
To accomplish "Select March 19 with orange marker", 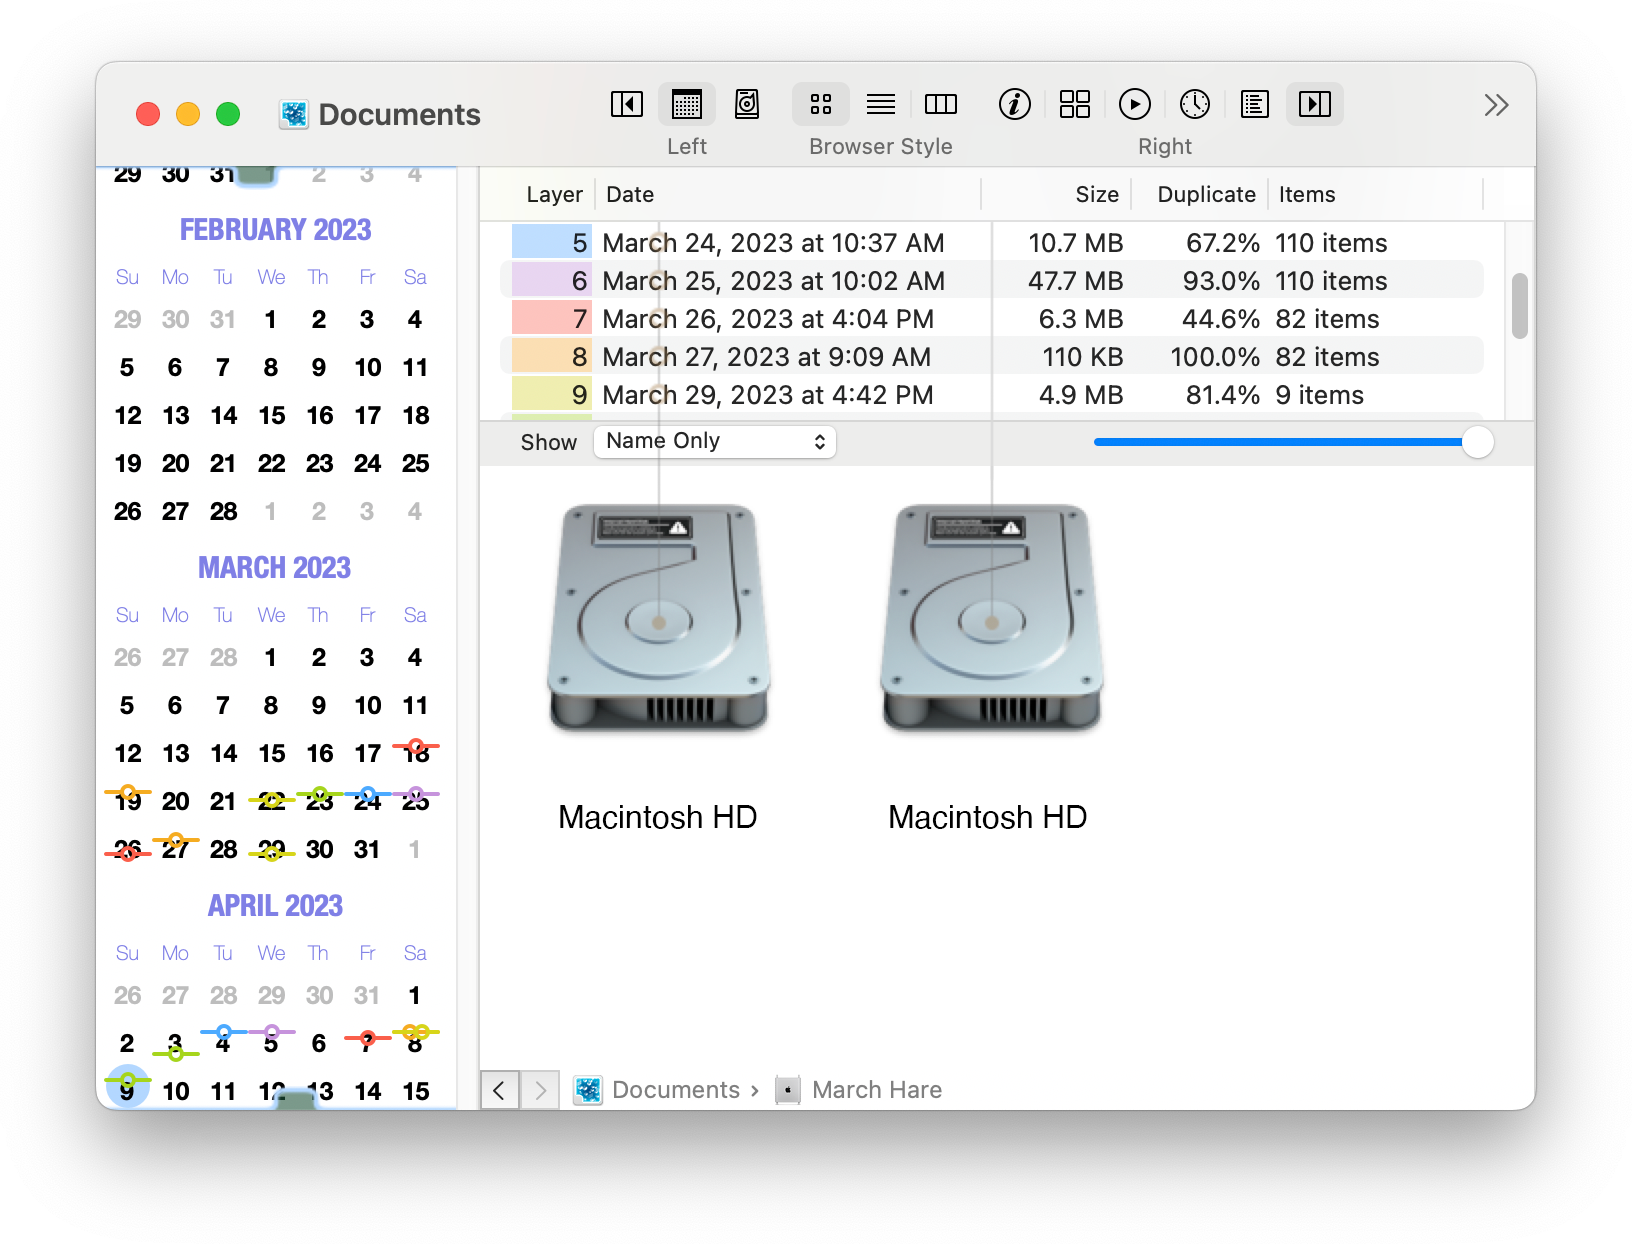I will pos(128,800).
